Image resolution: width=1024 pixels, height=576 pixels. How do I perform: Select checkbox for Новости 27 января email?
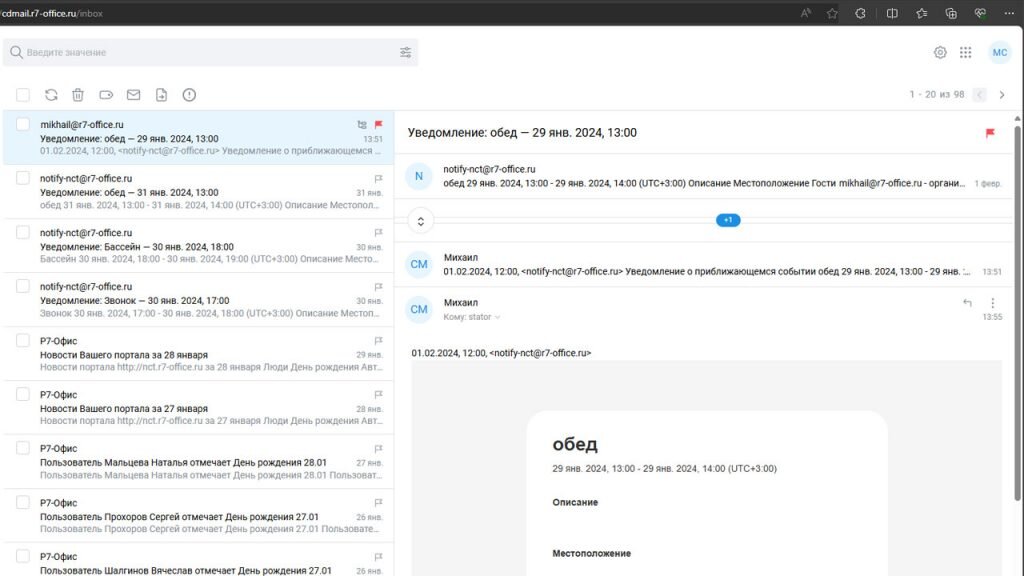pyautogui.click(x=23, y=394)
